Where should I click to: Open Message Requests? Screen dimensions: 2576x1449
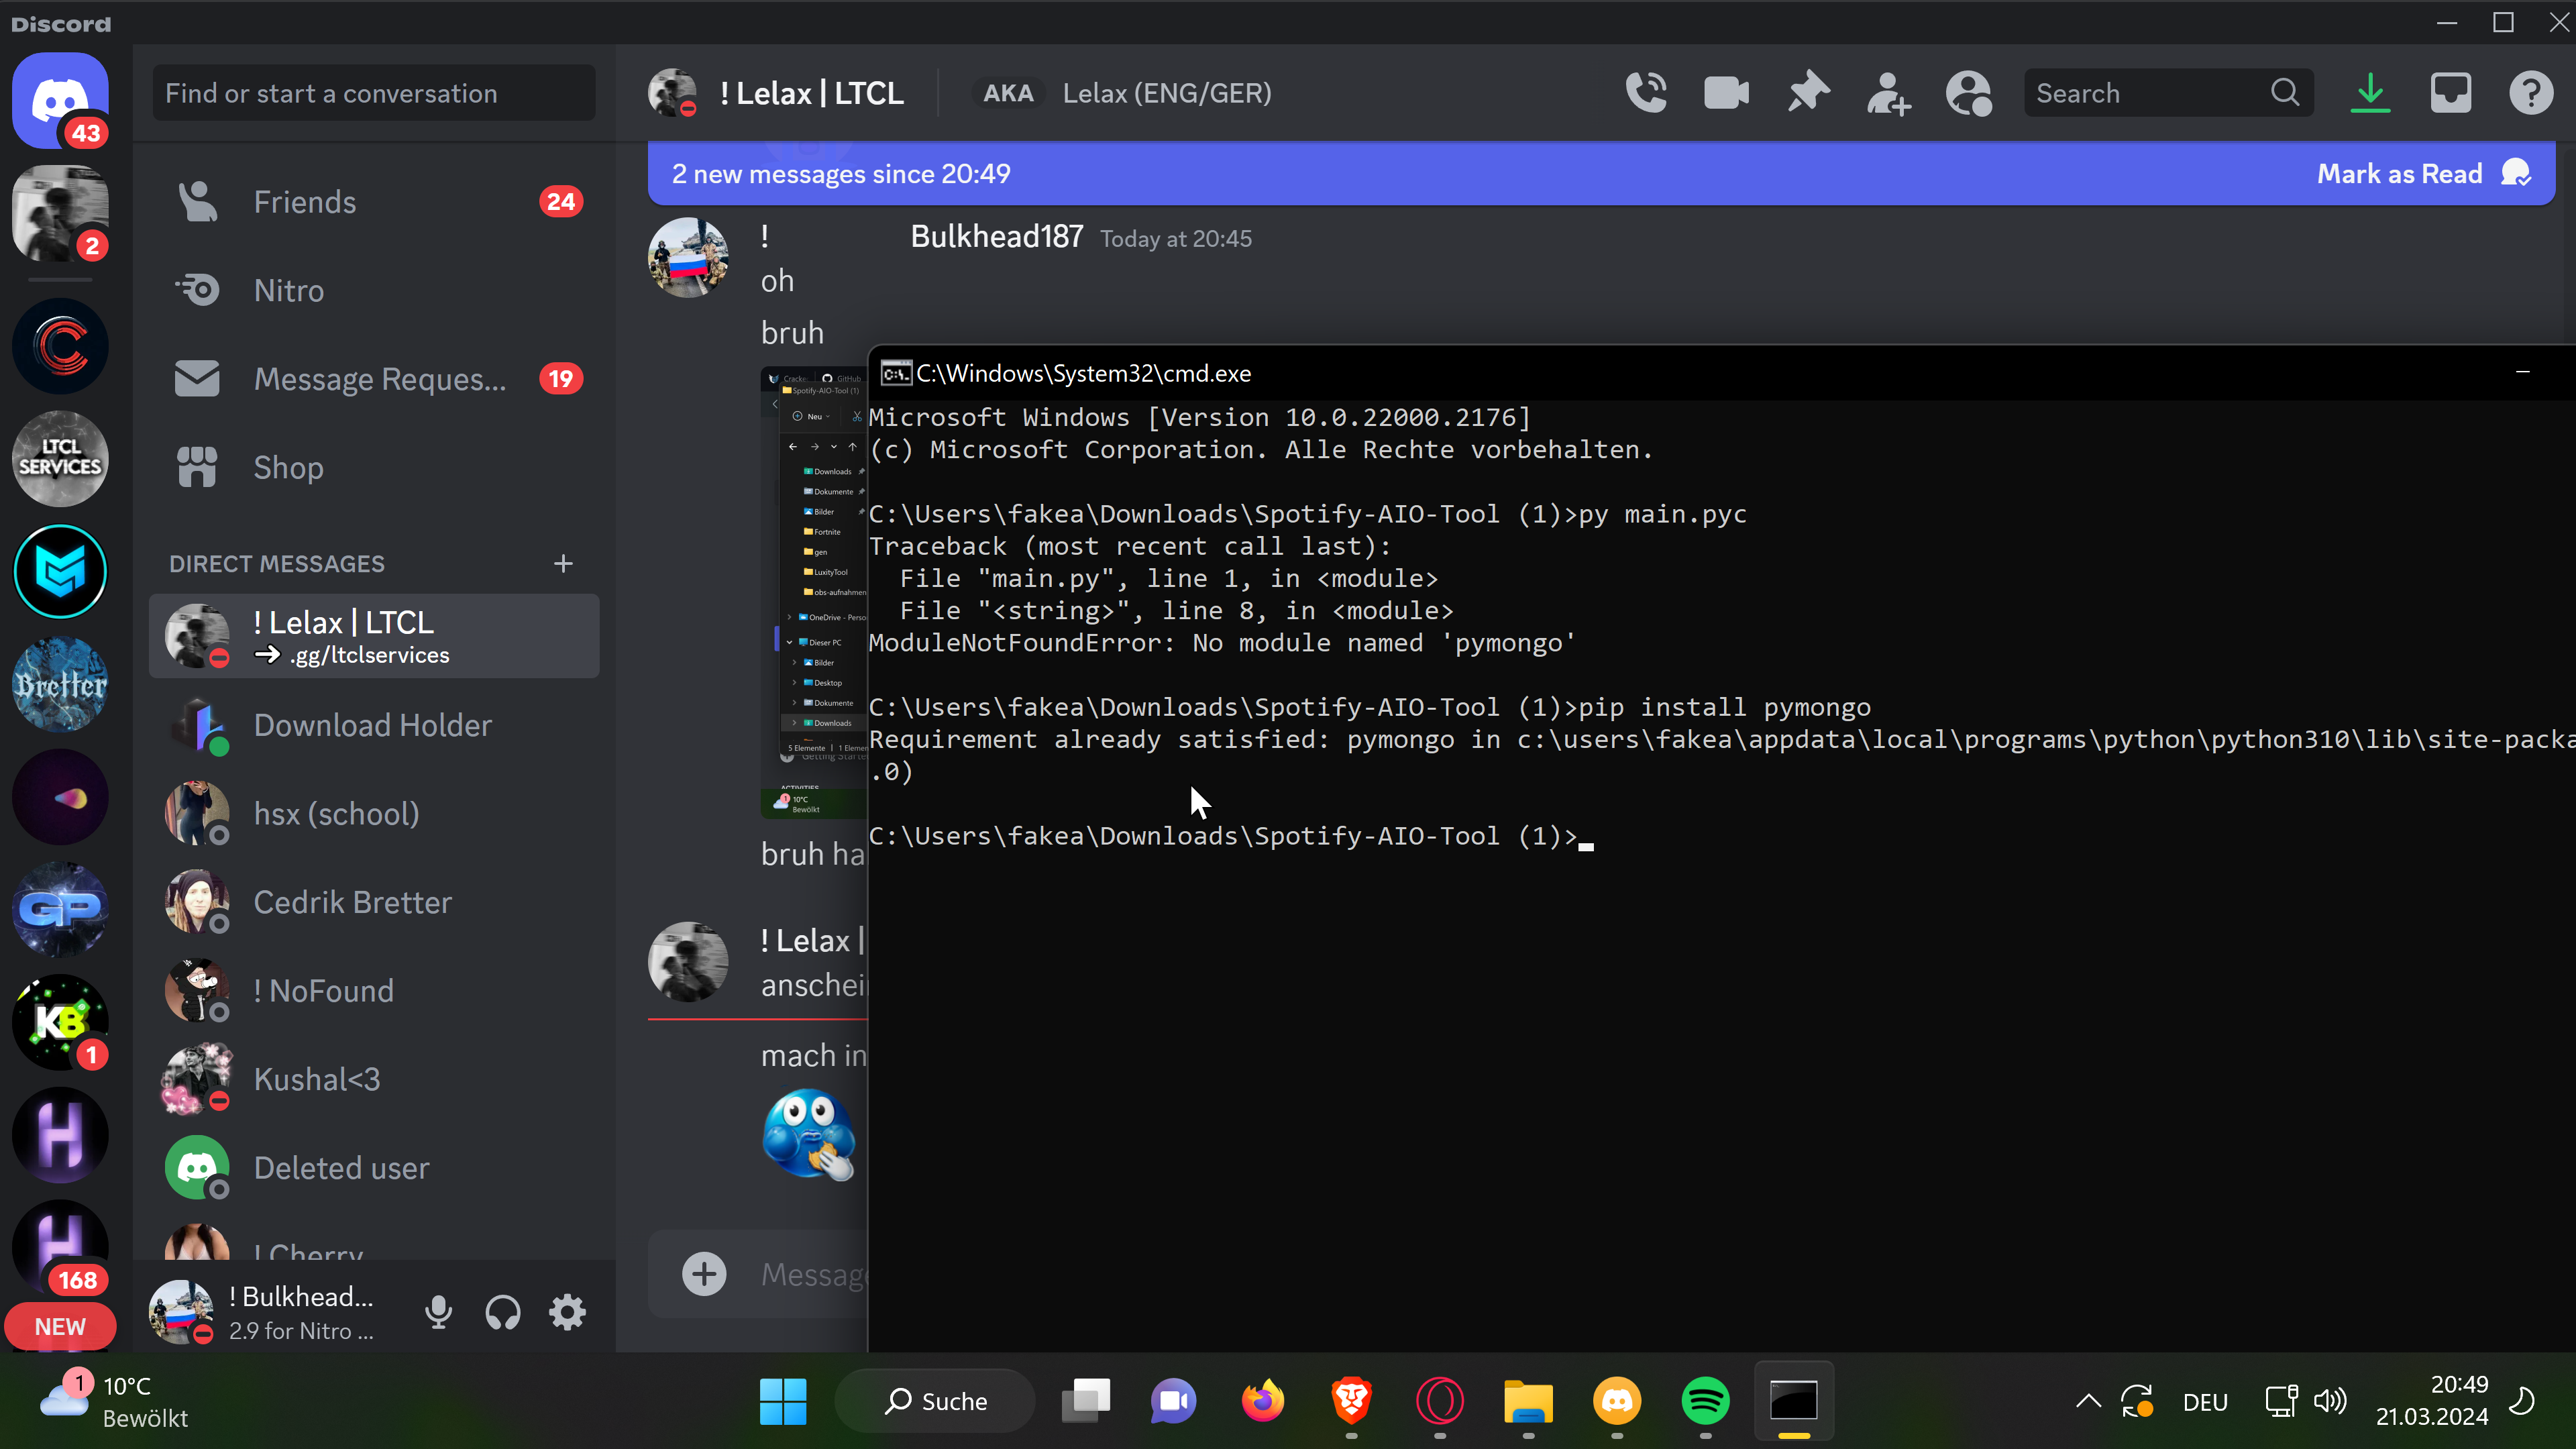(x=379, y=379)
